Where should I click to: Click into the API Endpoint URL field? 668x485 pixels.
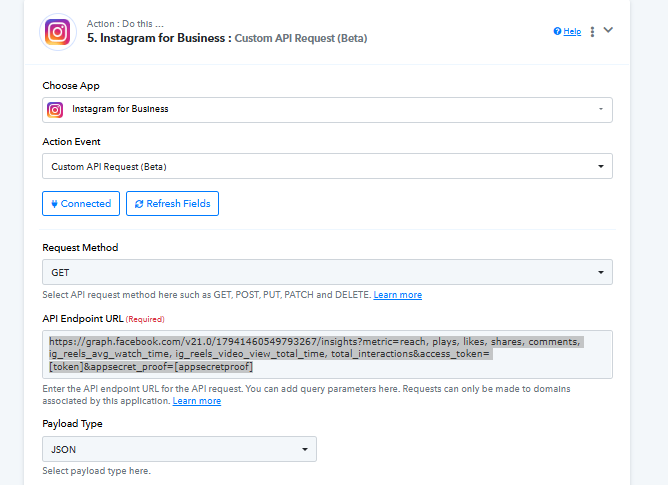pos(327,355)
